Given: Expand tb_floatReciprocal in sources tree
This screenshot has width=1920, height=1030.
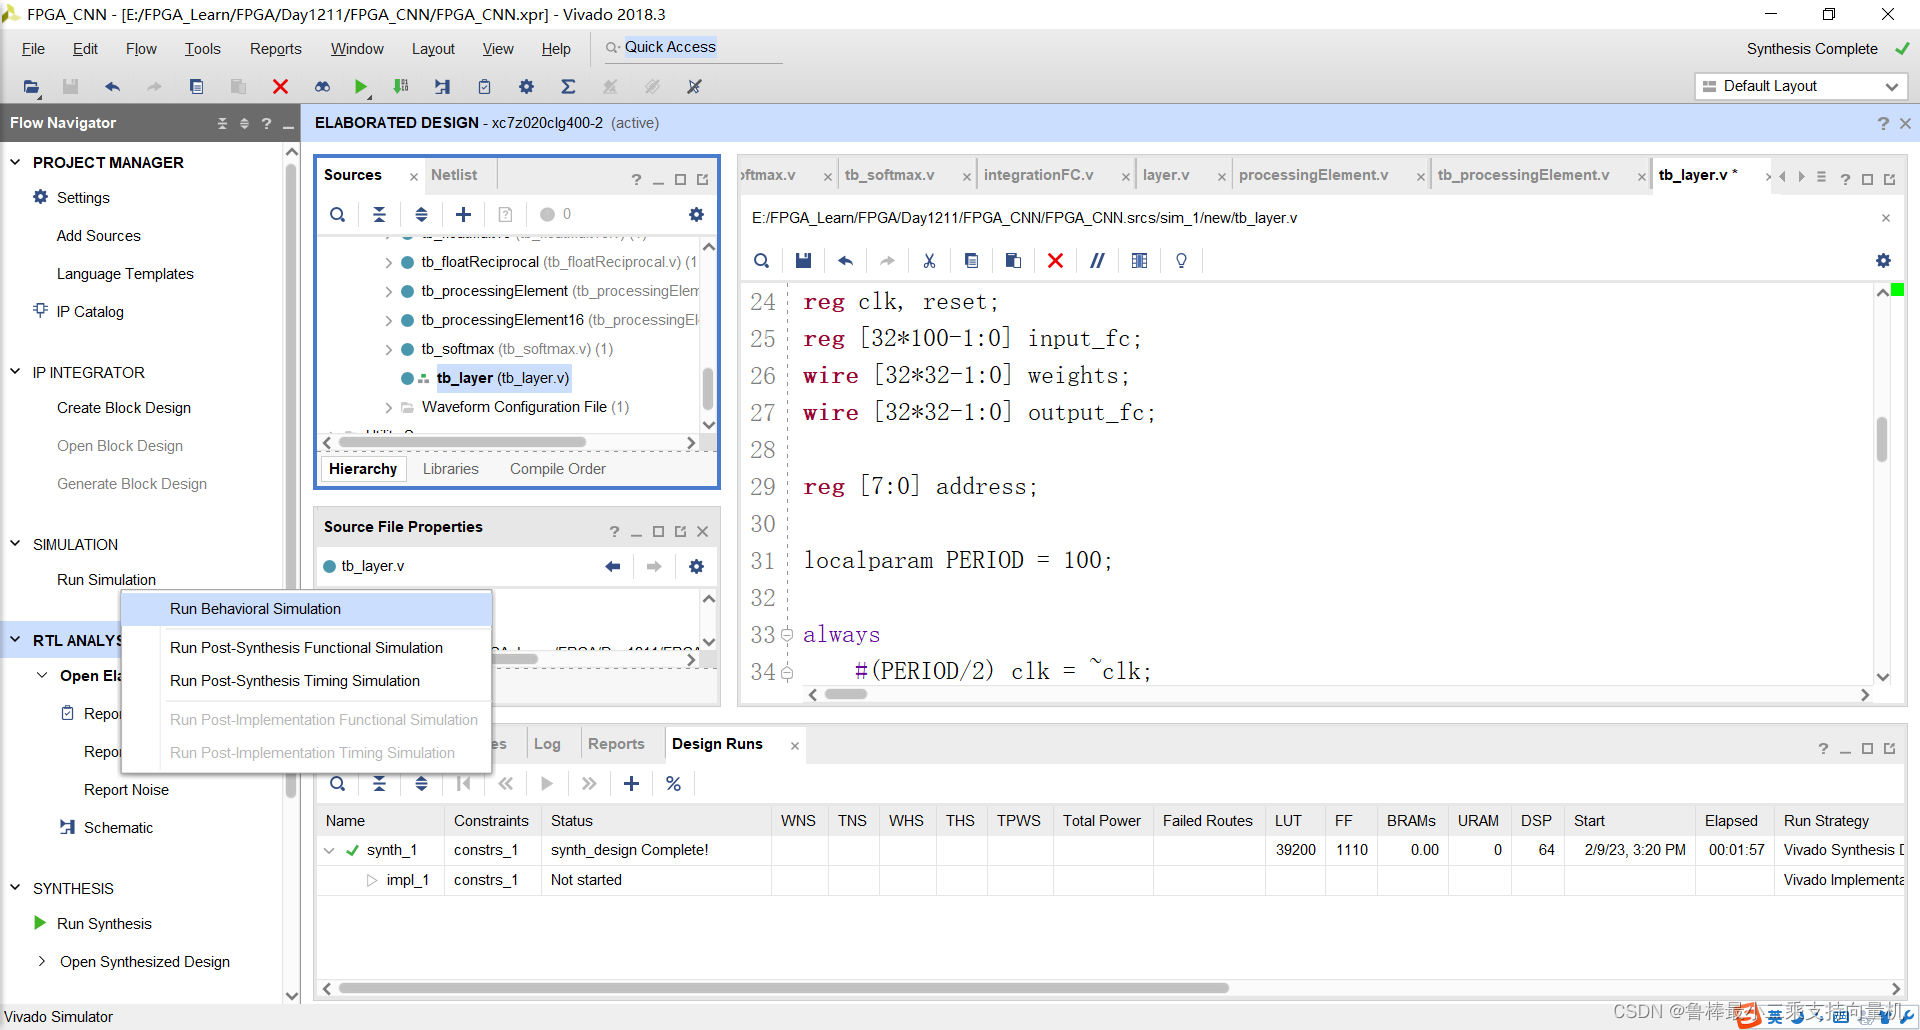Looking at the screenshot, I should pos(388,262).
